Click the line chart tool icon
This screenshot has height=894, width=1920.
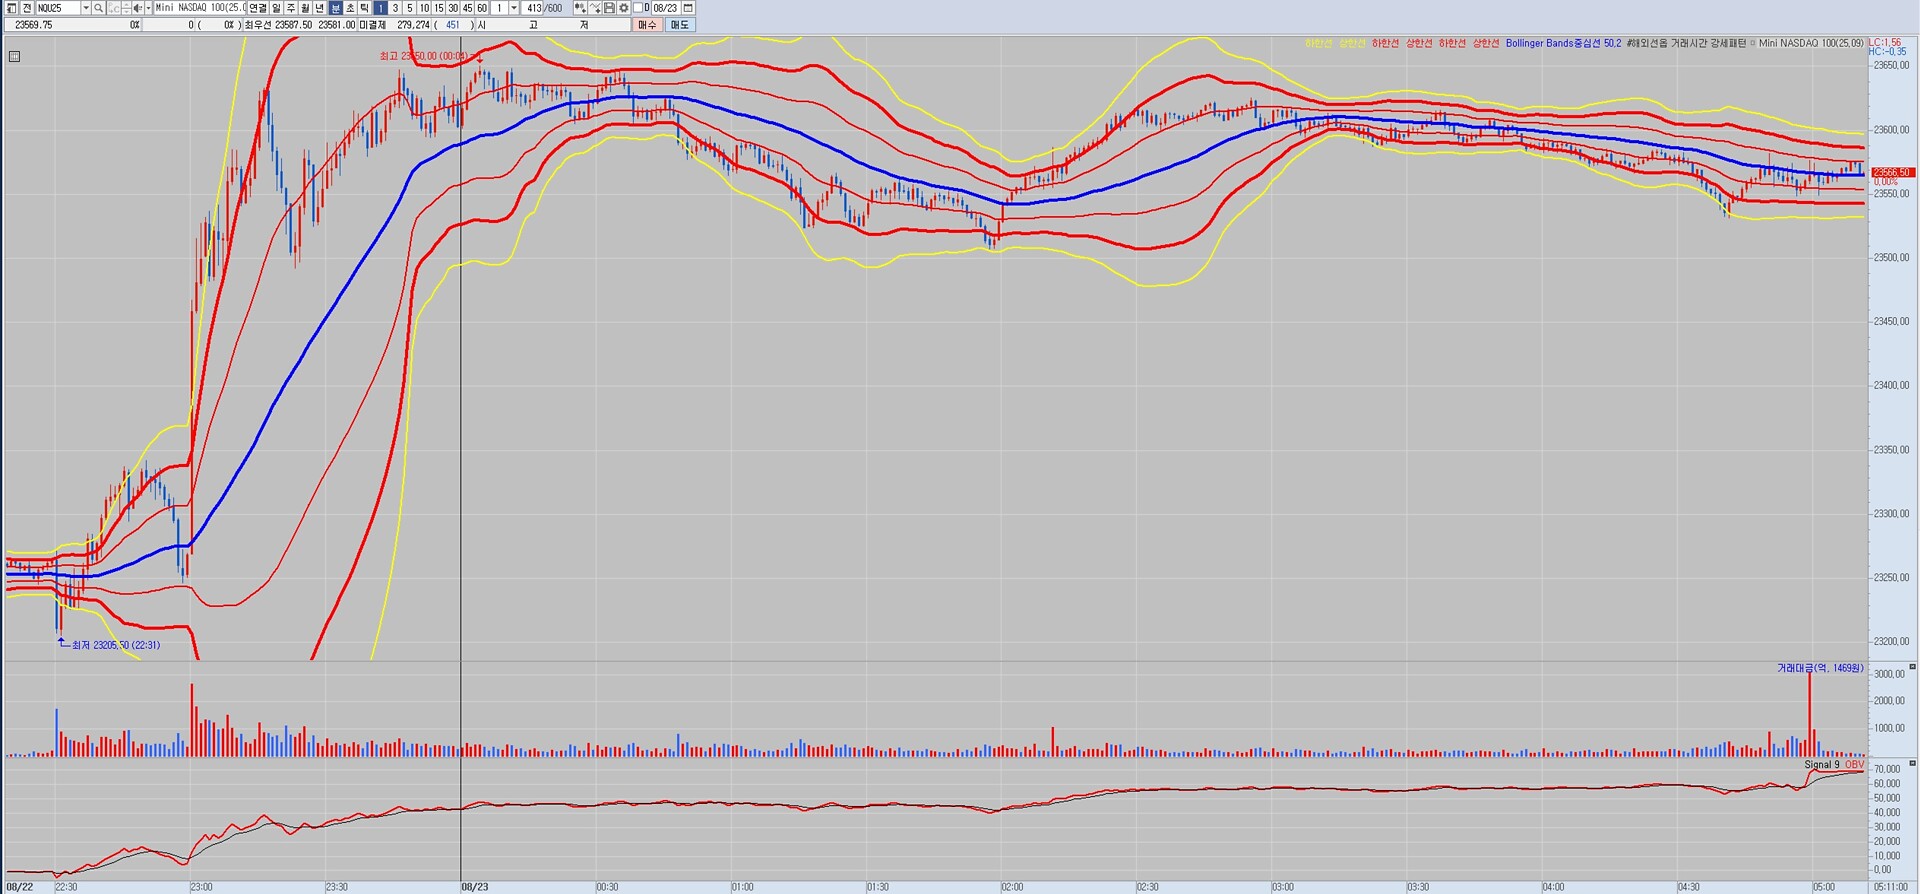(594, 8)
